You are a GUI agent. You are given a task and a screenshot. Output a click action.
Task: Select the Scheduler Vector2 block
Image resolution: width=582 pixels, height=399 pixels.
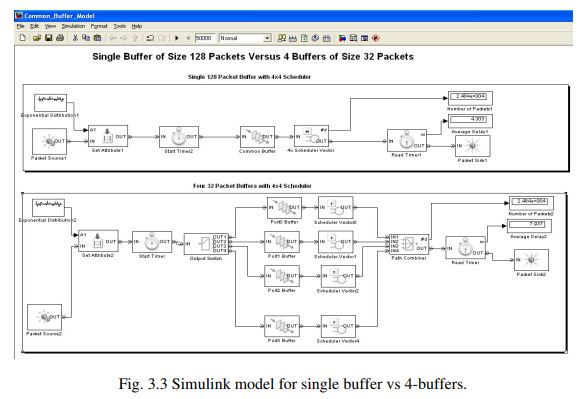point(338,276)
